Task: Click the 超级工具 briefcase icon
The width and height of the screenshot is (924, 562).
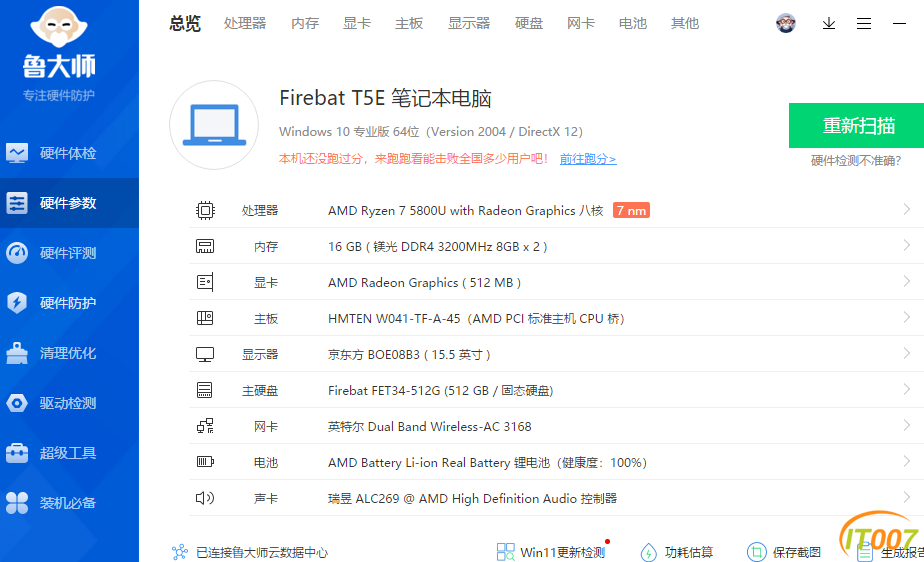Action: 17,453
